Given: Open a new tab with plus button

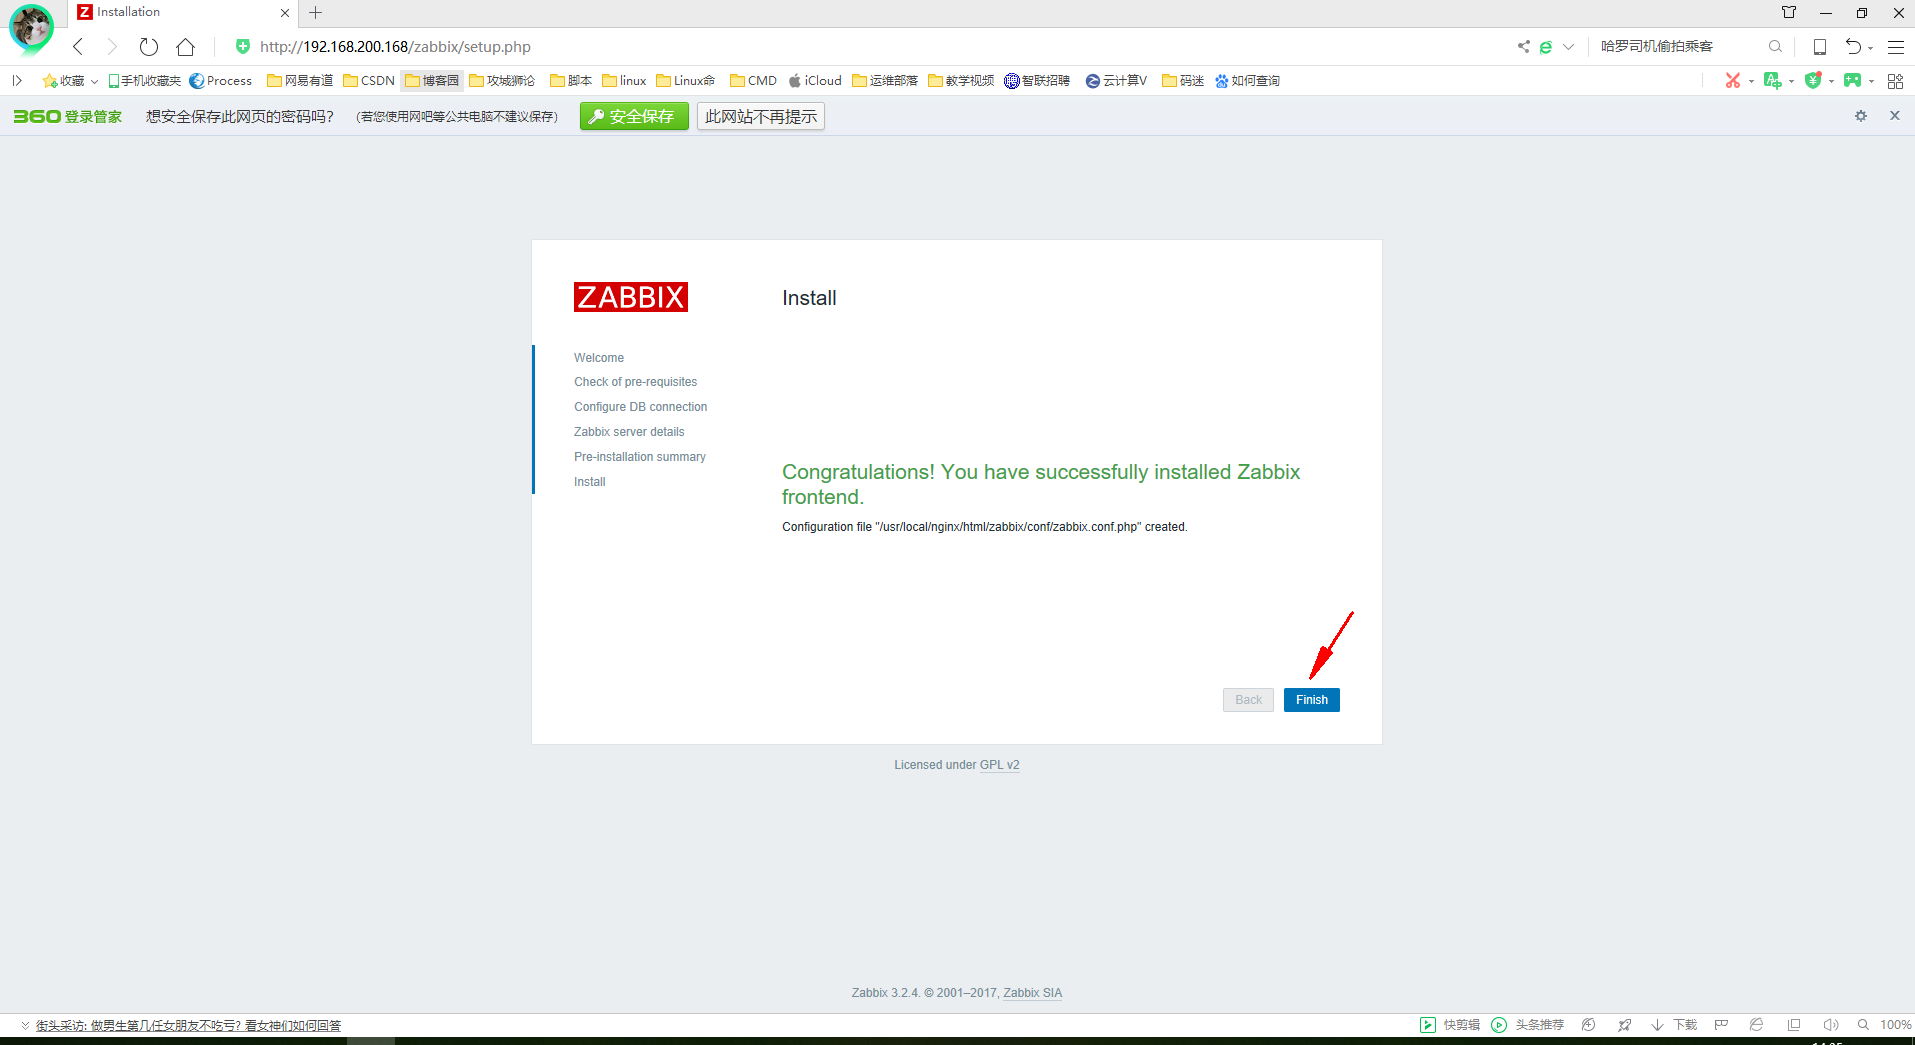Looking at the screenshot, I should [316, 13].
